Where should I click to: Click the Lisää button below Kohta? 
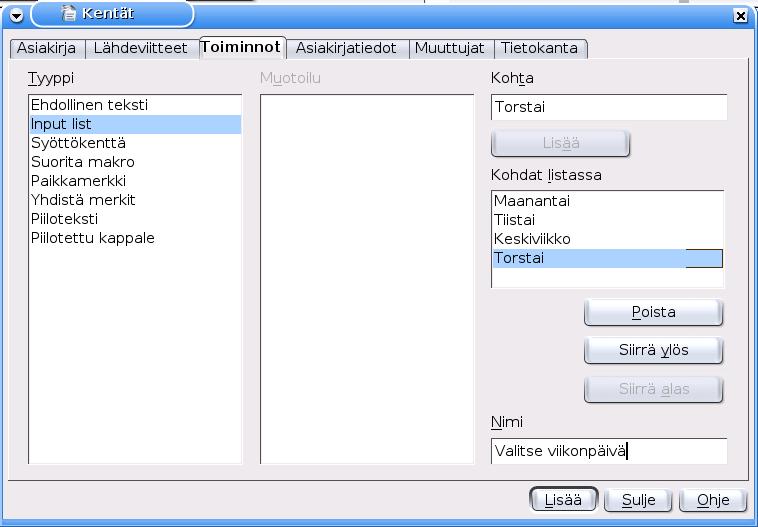coord(560,143)
